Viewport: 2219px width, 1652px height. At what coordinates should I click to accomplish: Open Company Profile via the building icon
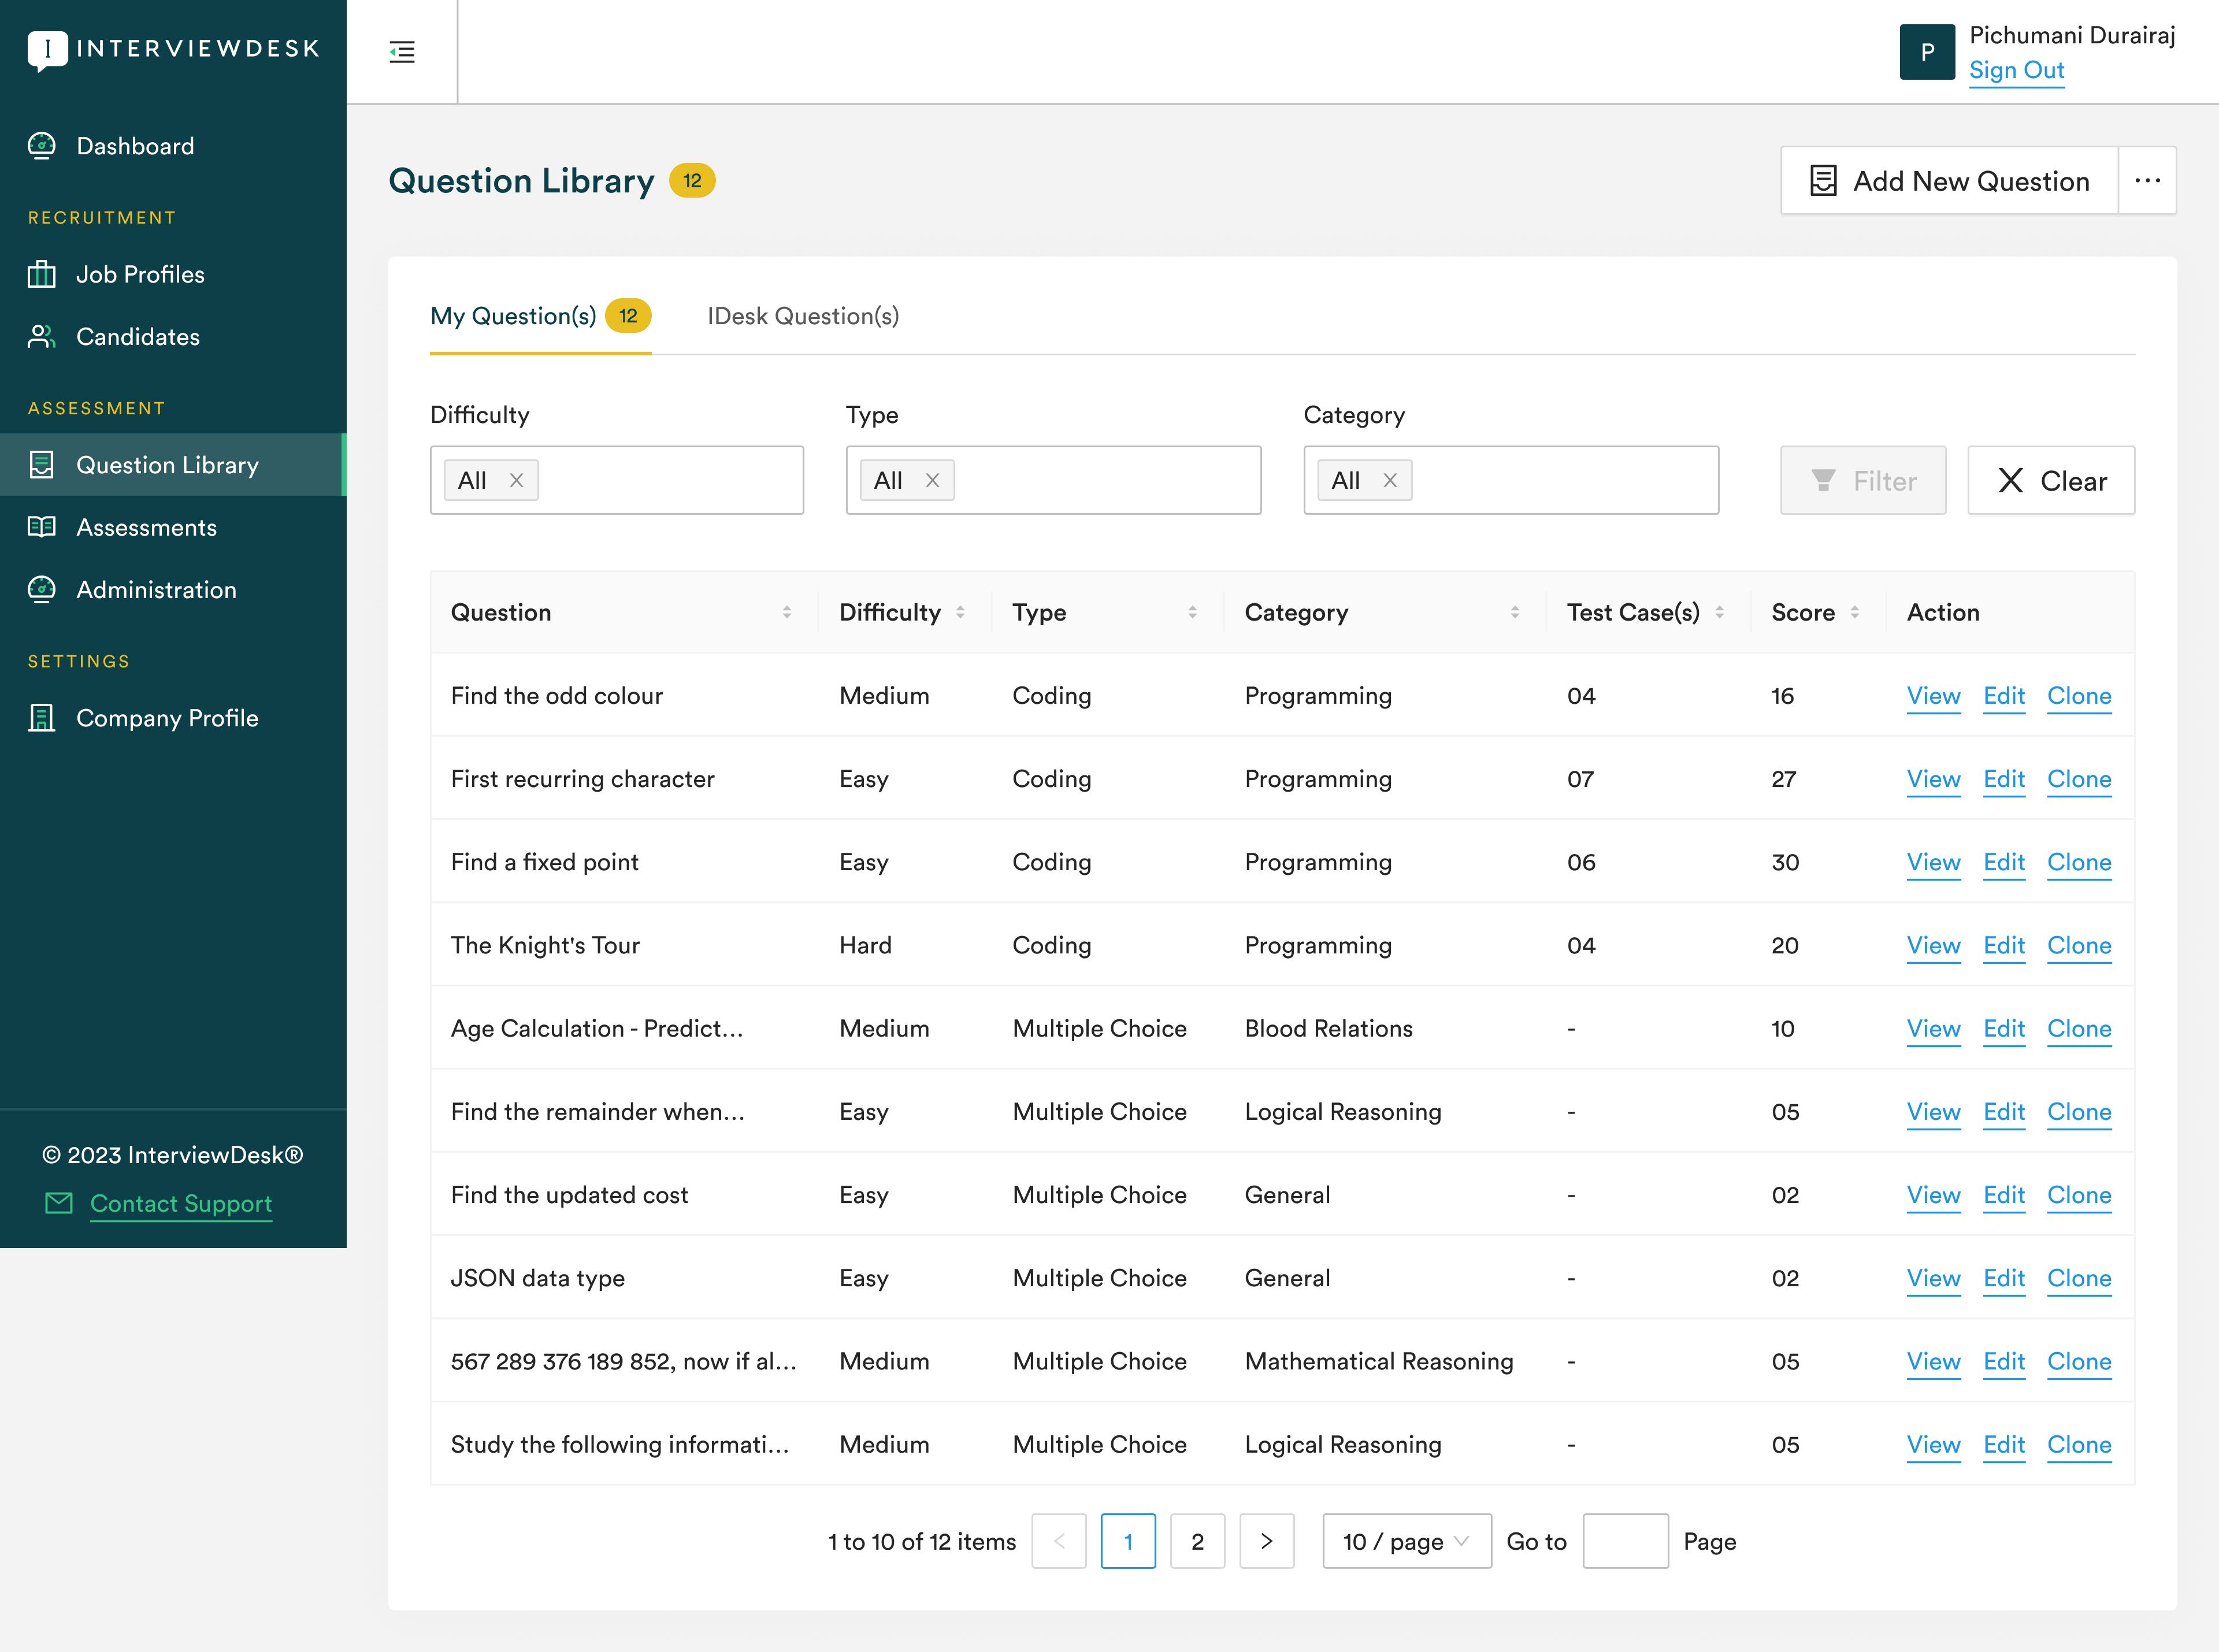[41, 718]
